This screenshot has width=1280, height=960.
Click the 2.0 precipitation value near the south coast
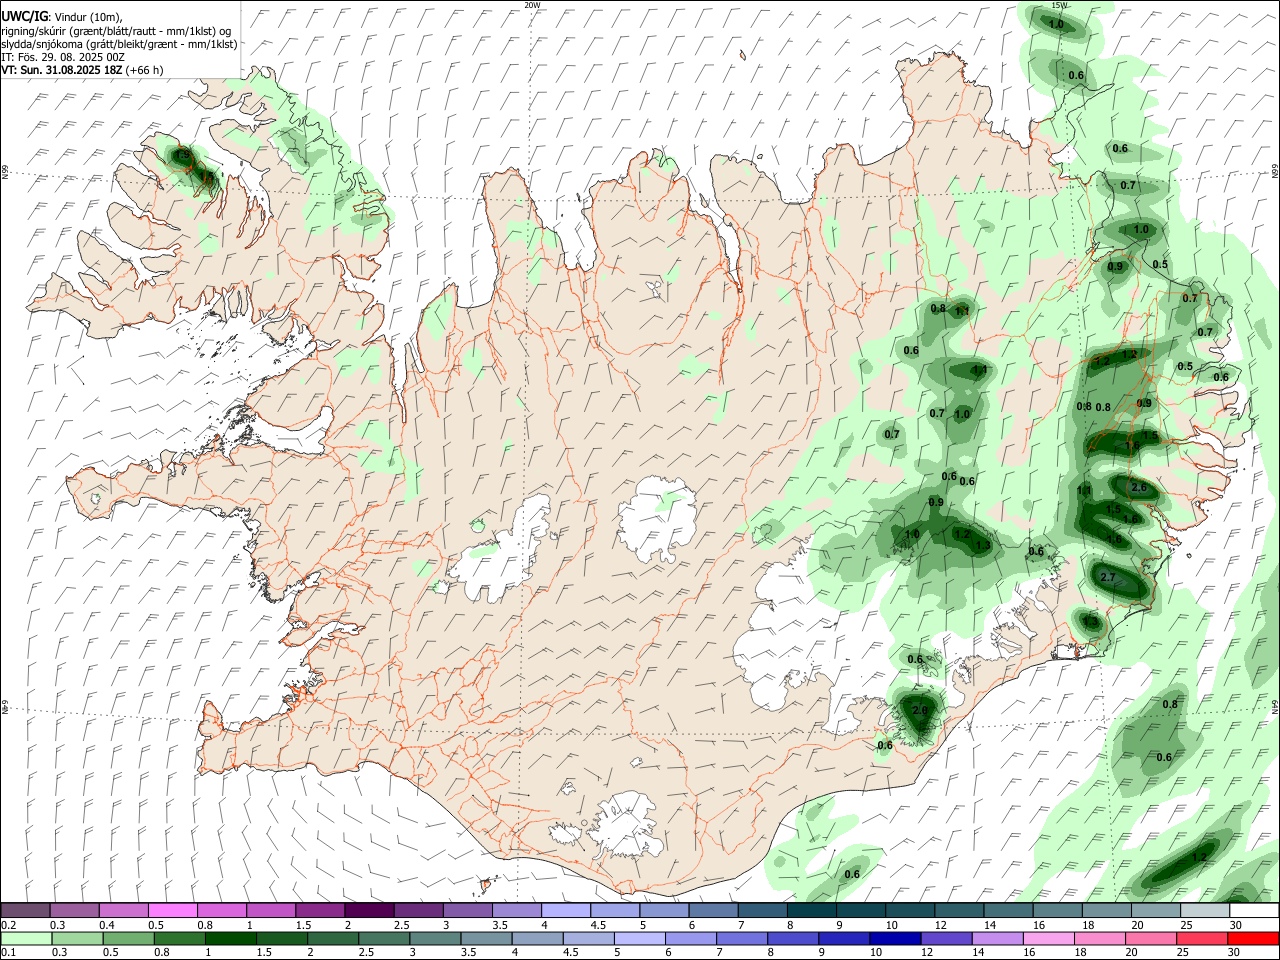pos(921,710)
